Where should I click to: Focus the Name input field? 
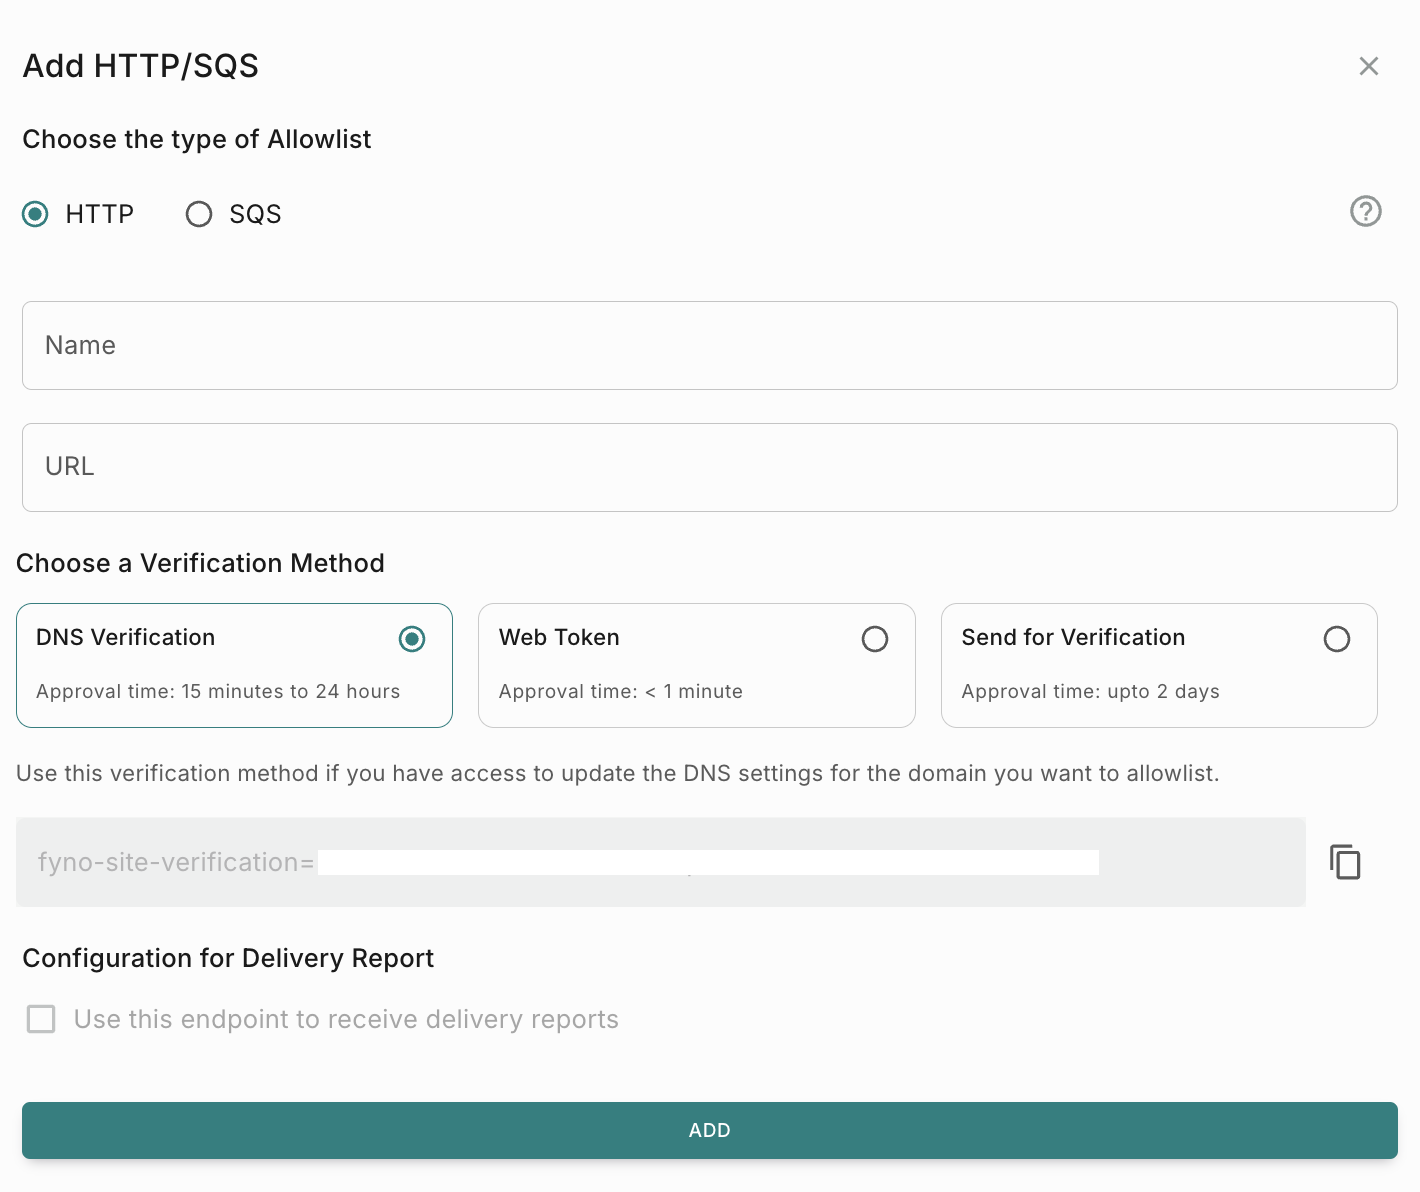(709, 346)
